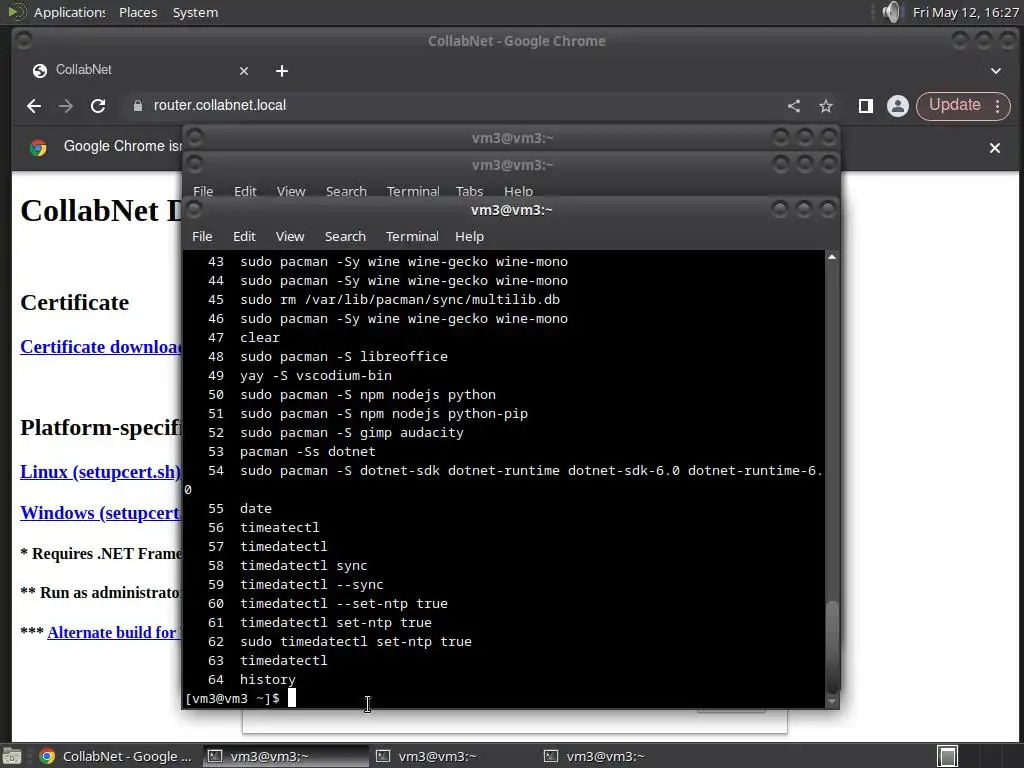This screenshot has width=1024, height=768.
Task: Click the terminal prompt [vm3@vm3 ~]$
Action: coord(232,698)
